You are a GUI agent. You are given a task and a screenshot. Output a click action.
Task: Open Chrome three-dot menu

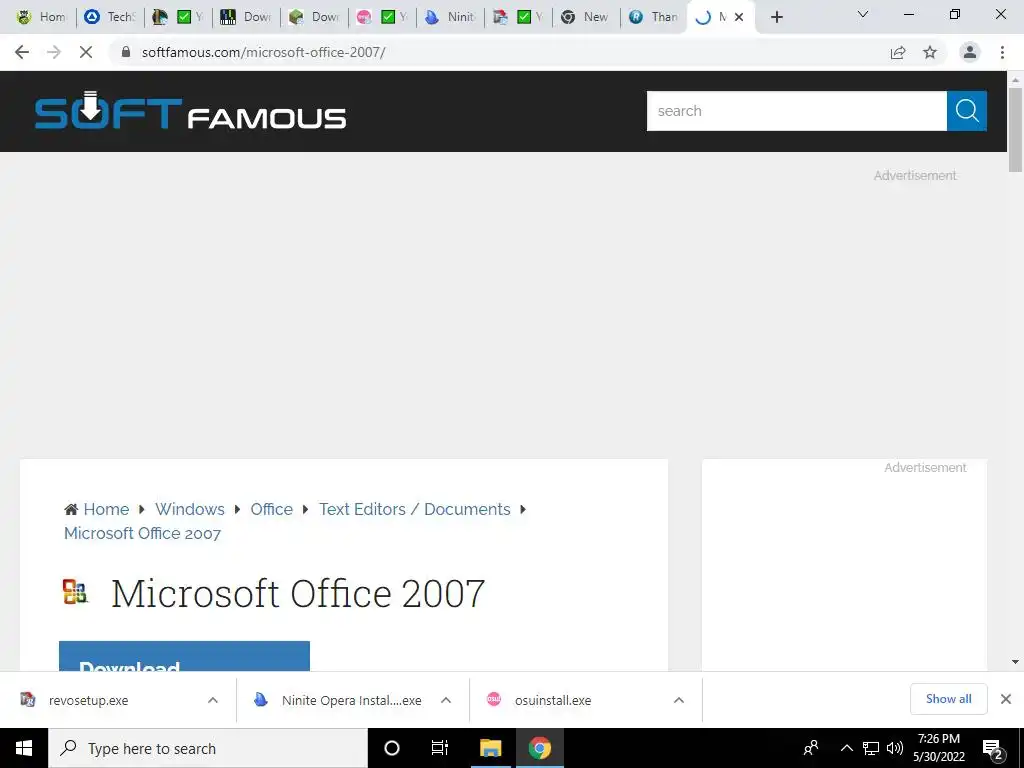(1002, 52)
